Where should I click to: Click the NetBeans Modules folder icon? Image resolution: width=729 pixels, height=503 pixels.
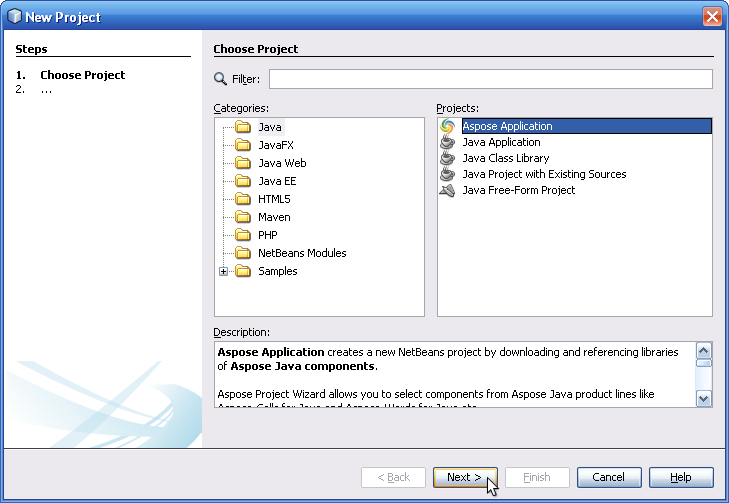[x=243, y=253]
